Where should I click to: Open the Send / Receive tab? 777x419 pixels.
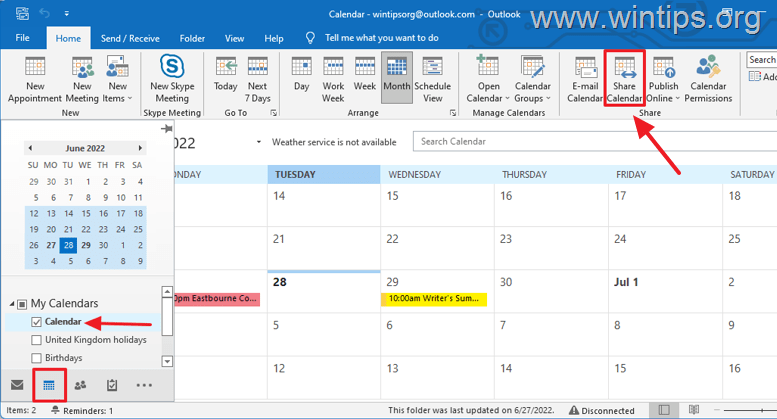(130, 38)
